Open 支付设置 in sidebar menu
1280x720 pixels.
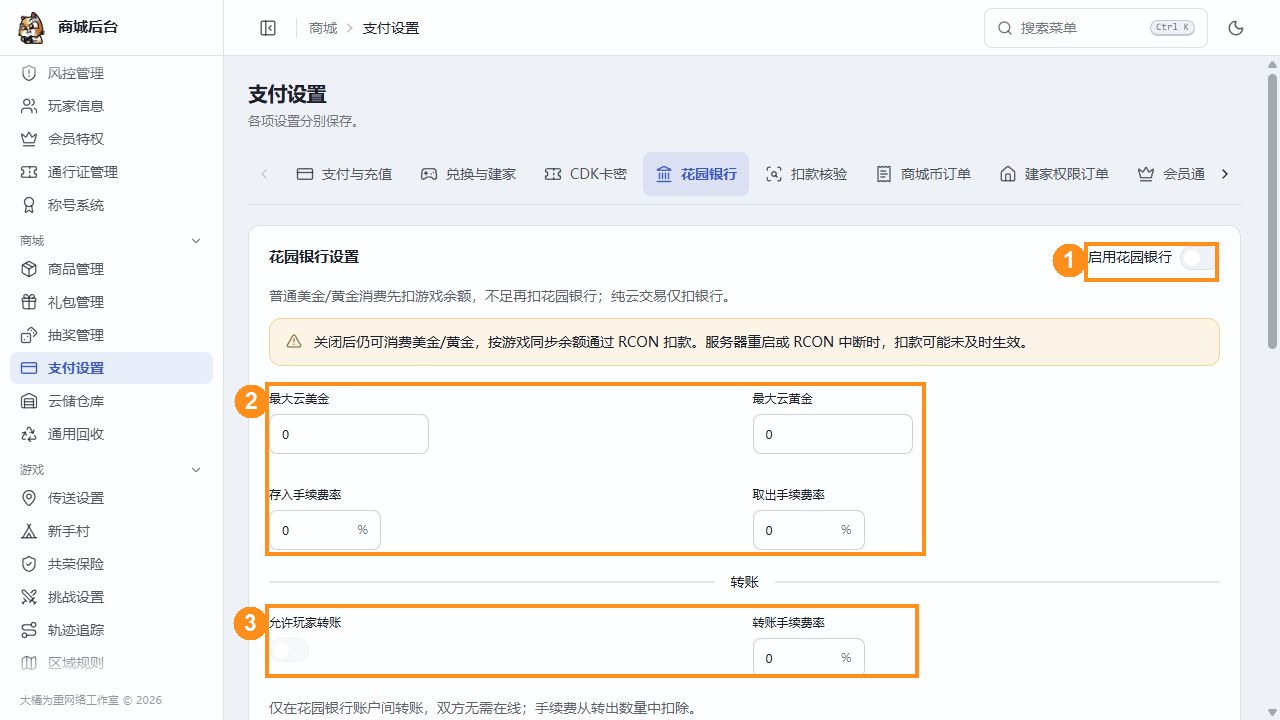111,368
